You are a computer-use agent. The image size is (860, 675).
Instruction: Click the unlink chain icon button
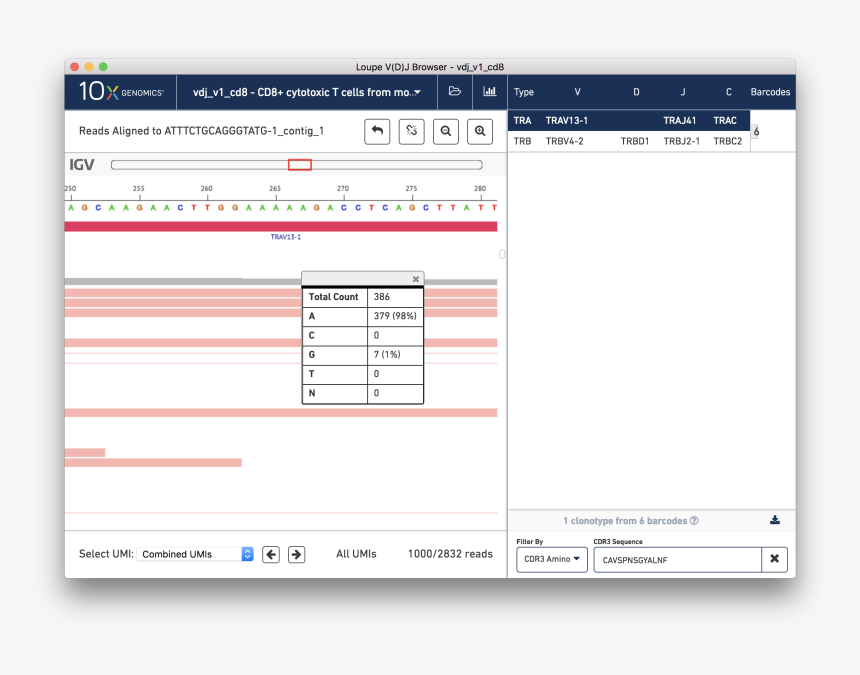coord(411,131)
